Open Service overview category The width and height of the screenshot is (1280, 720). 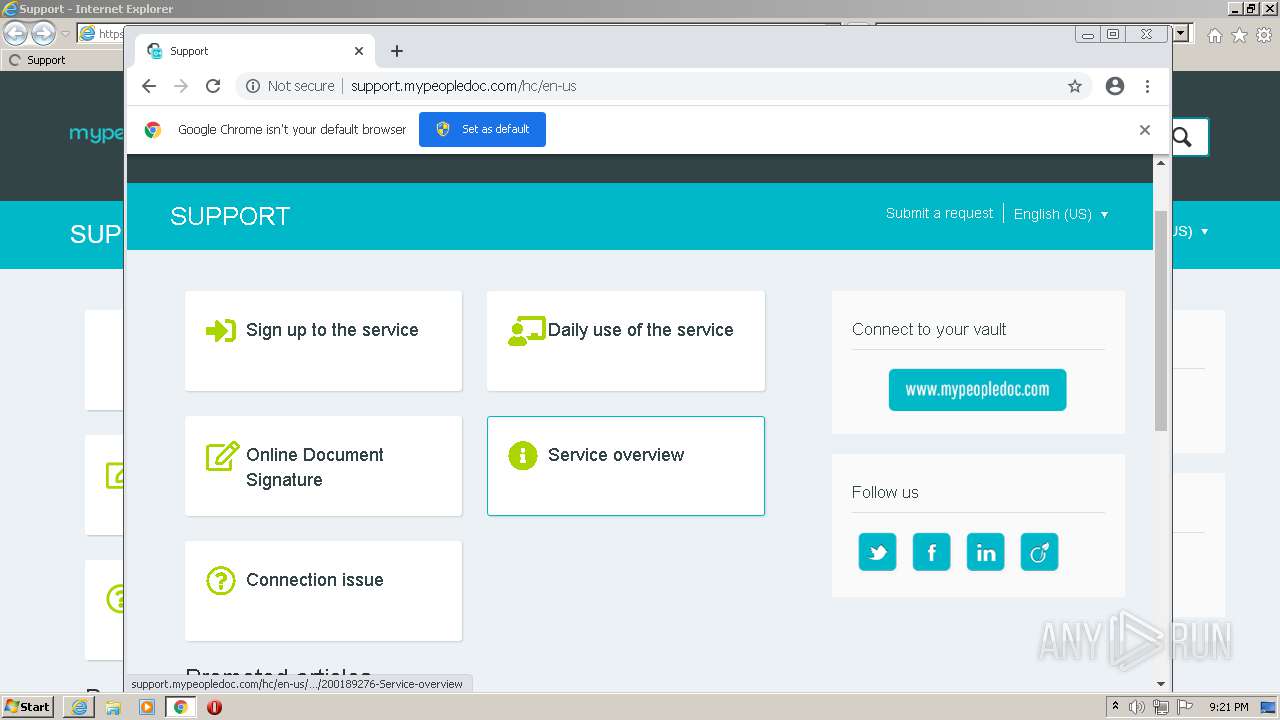626,466
